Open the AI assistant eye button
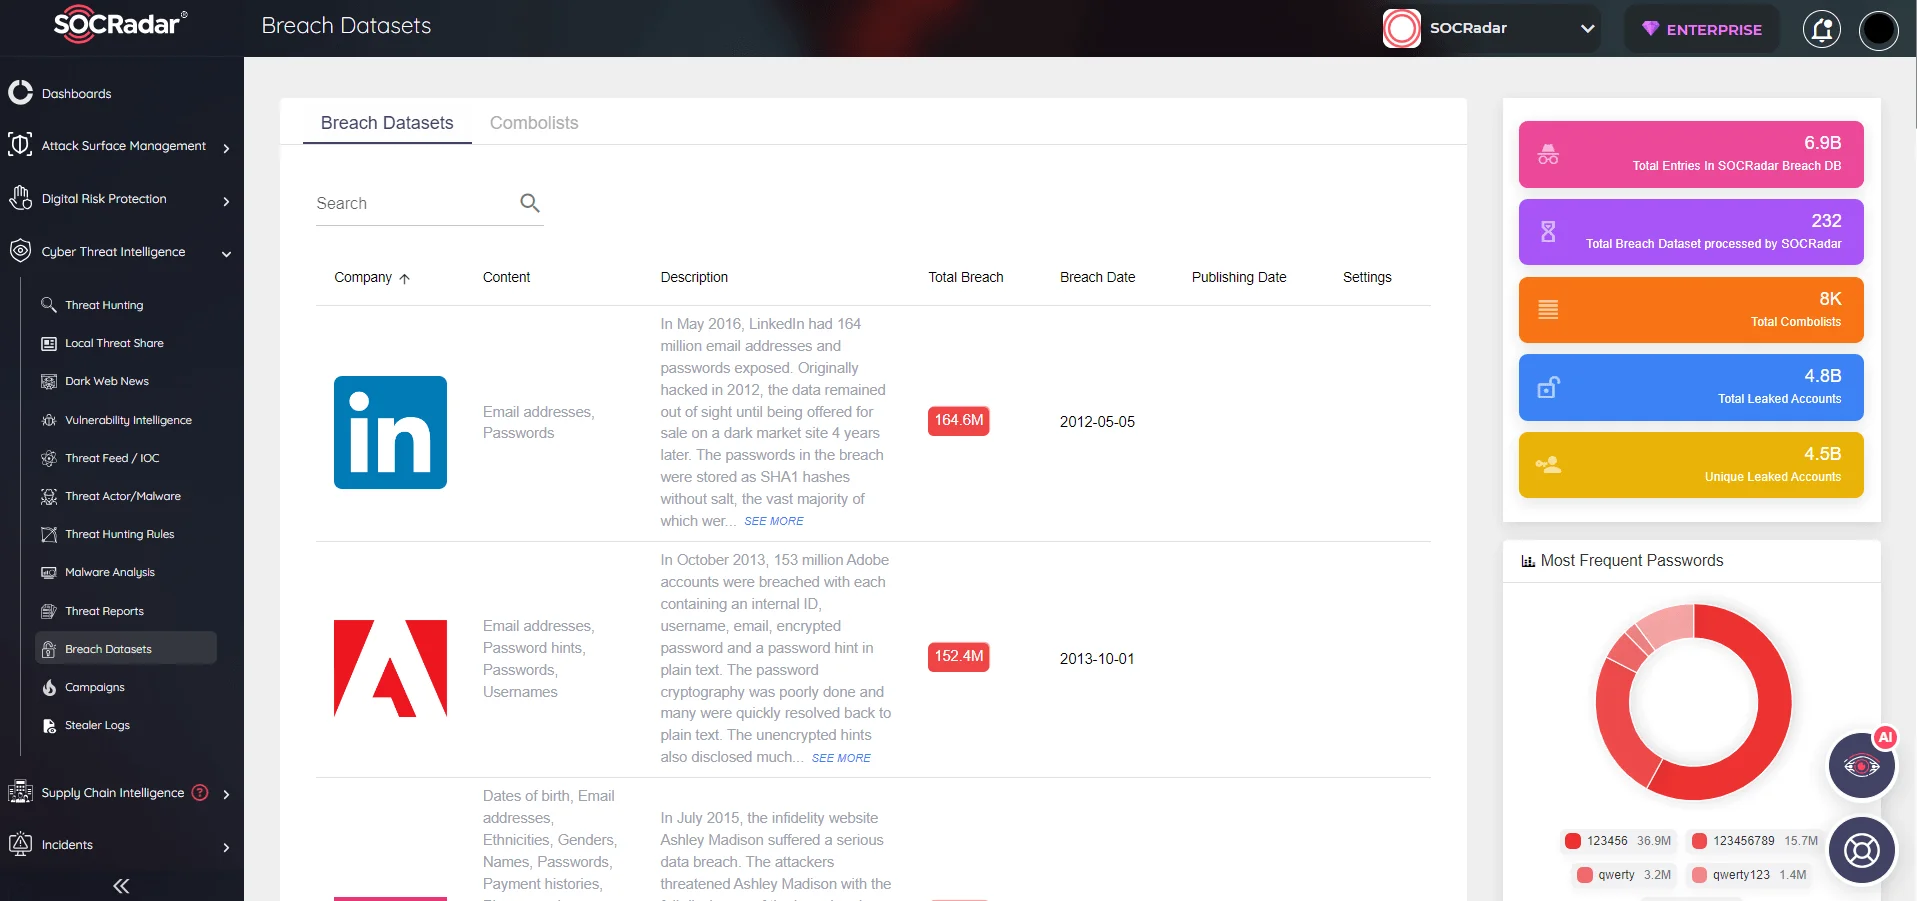1917x901 pixels. click(x=1861, y=766)
